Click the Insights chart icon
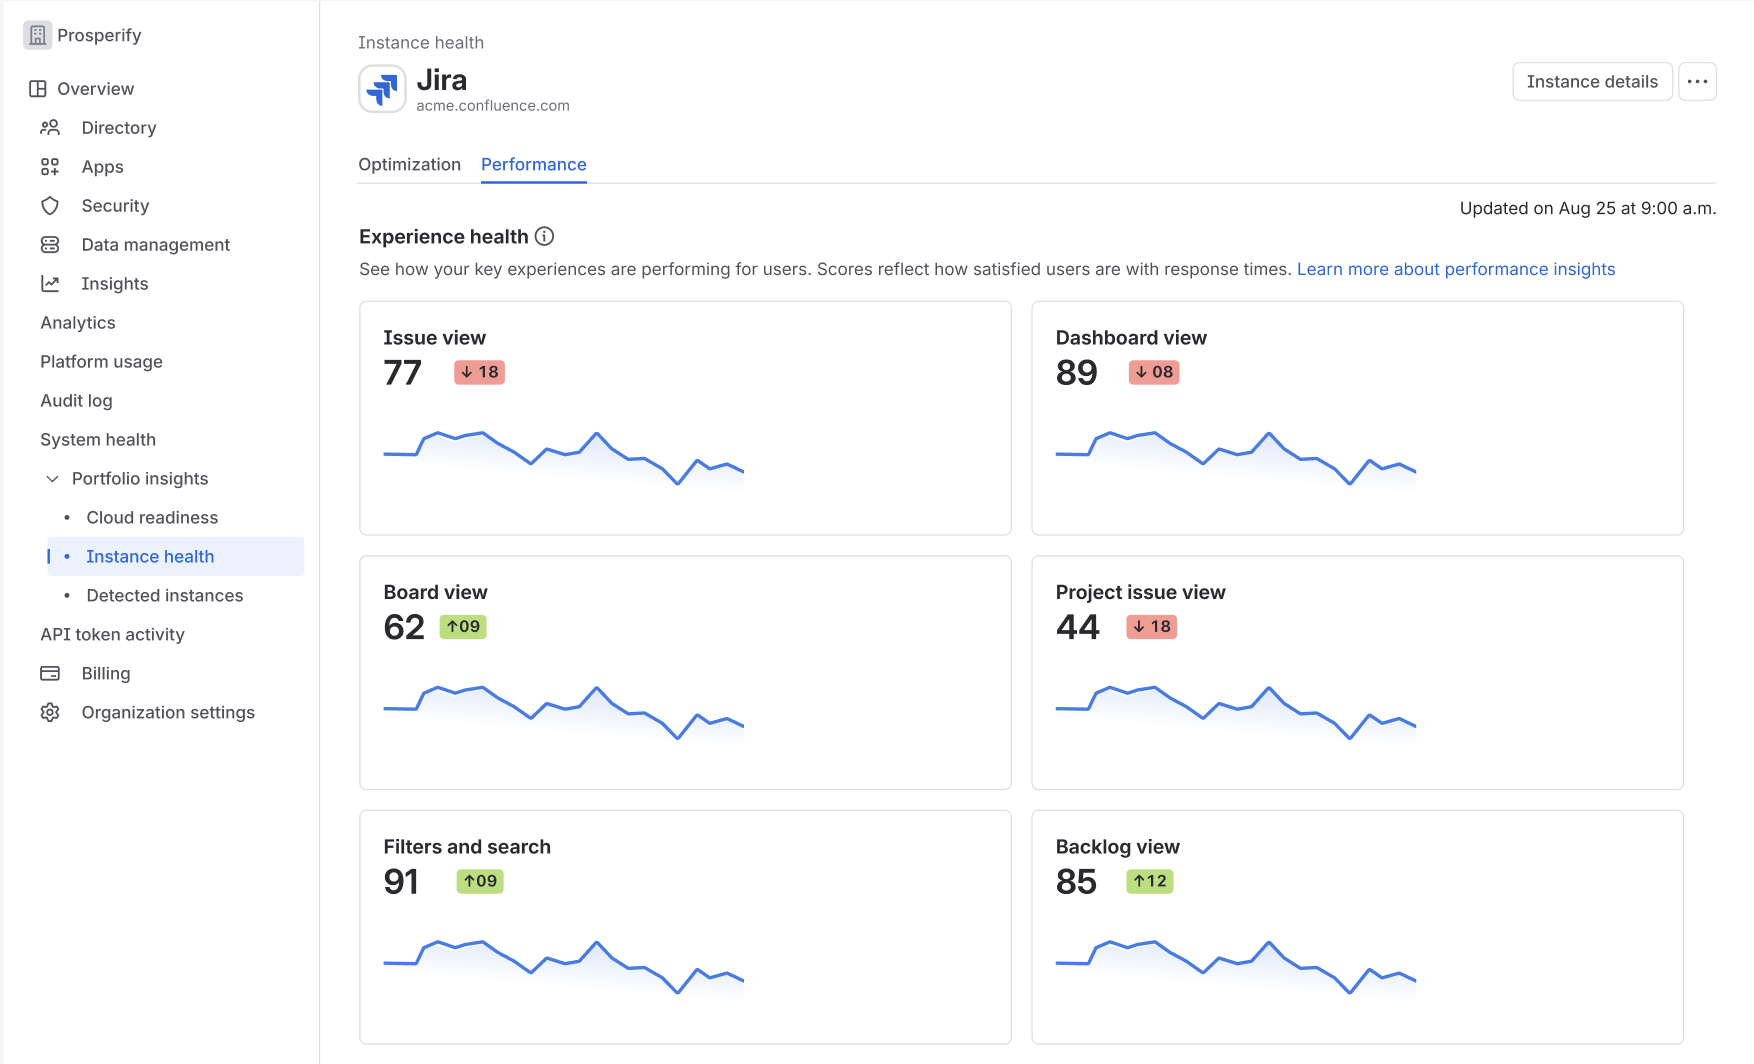 [49, 283]
